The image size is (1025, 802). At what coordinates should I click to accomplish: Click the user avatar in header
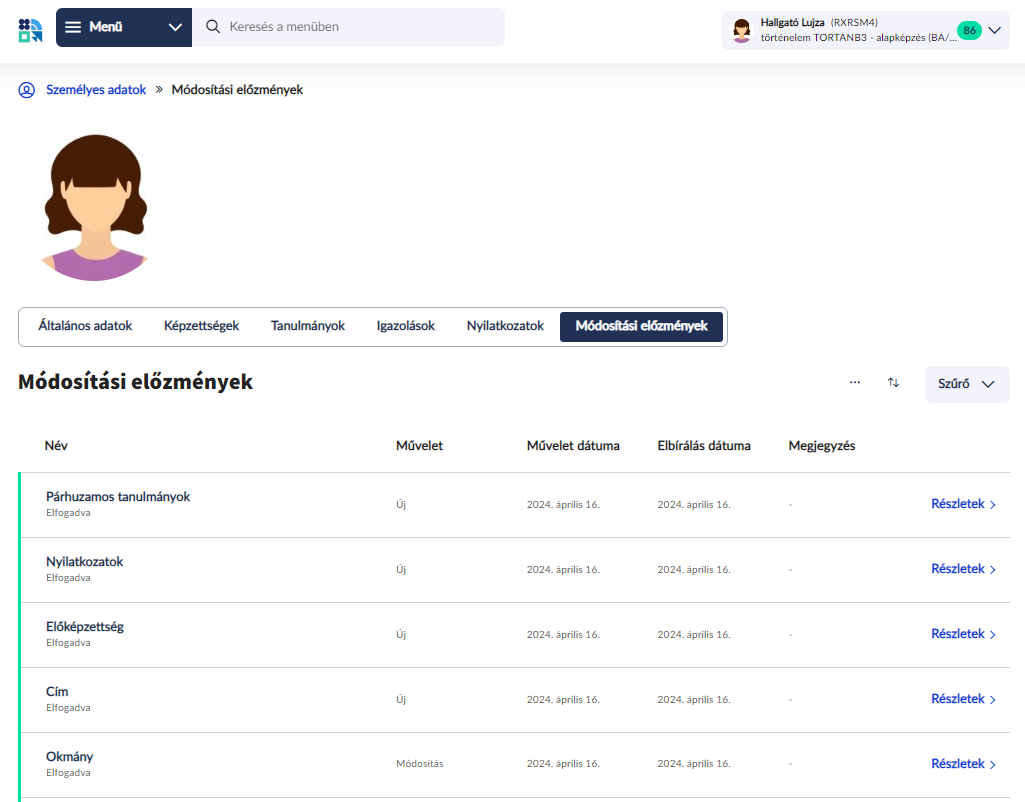(x=741, y=30)
